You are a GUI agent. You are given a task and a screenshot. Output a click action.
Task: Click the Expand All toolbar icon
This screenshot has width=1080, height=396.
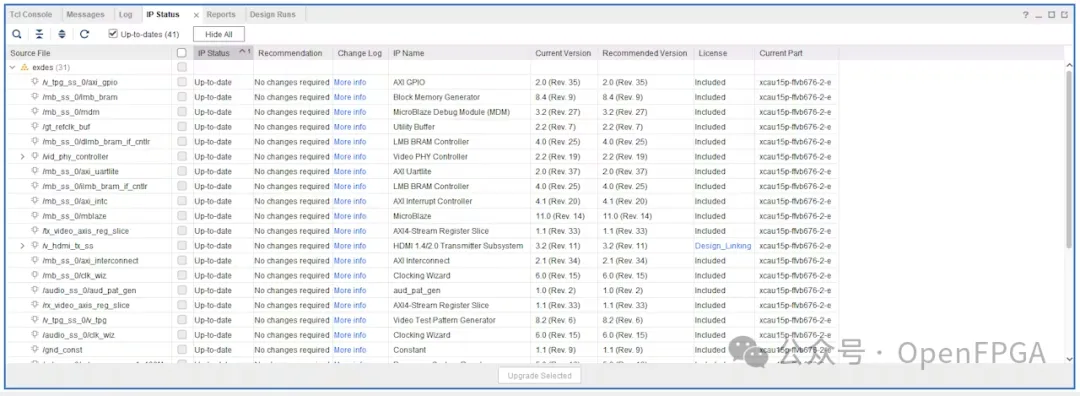tap(62, 34)
